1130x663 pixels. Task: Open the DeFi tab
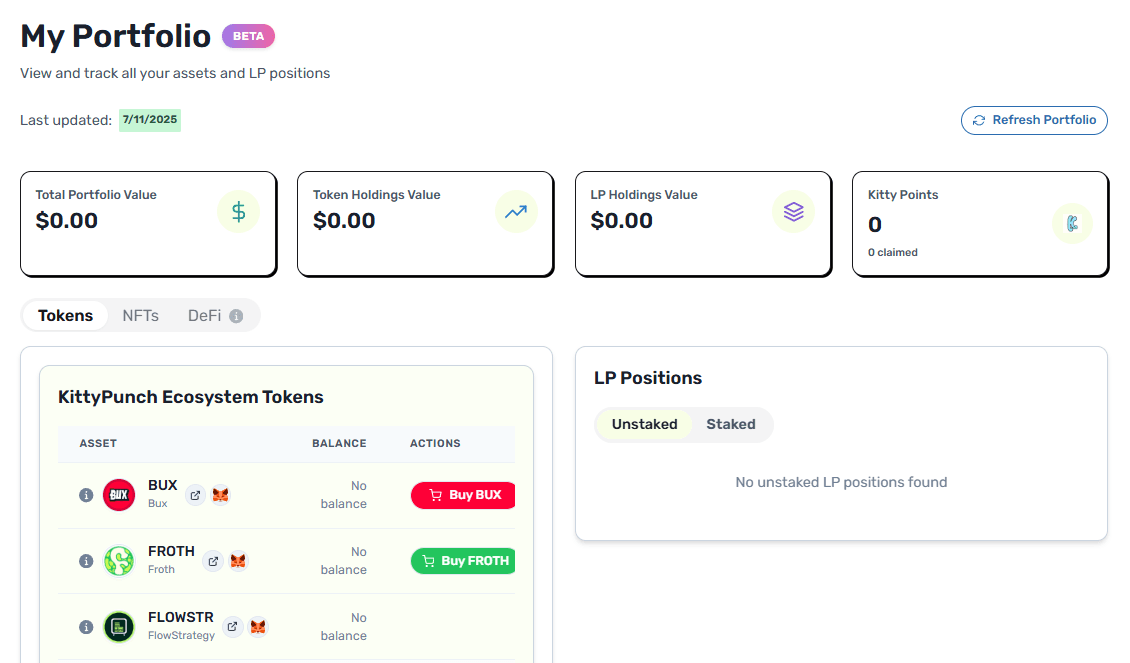[205, 316]
